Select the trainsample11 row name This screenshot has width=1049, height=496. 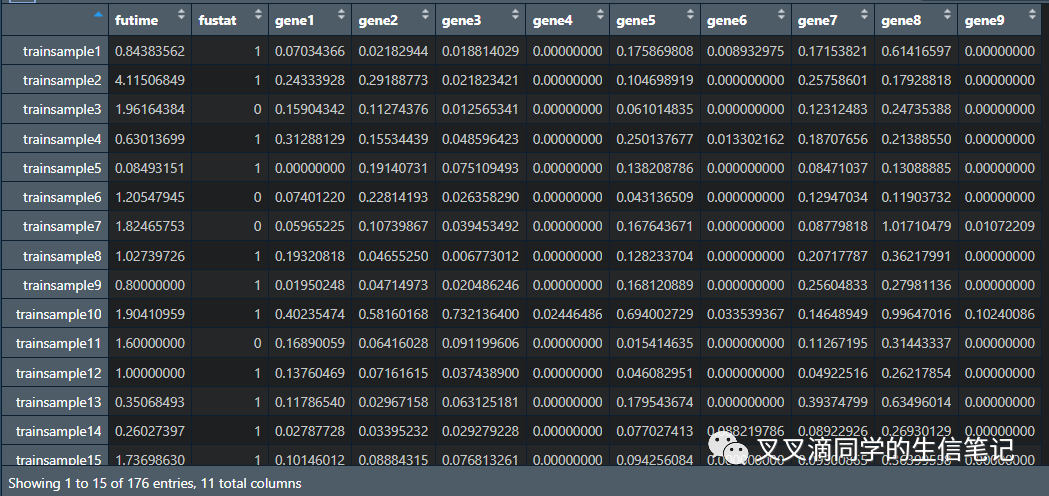59,343
